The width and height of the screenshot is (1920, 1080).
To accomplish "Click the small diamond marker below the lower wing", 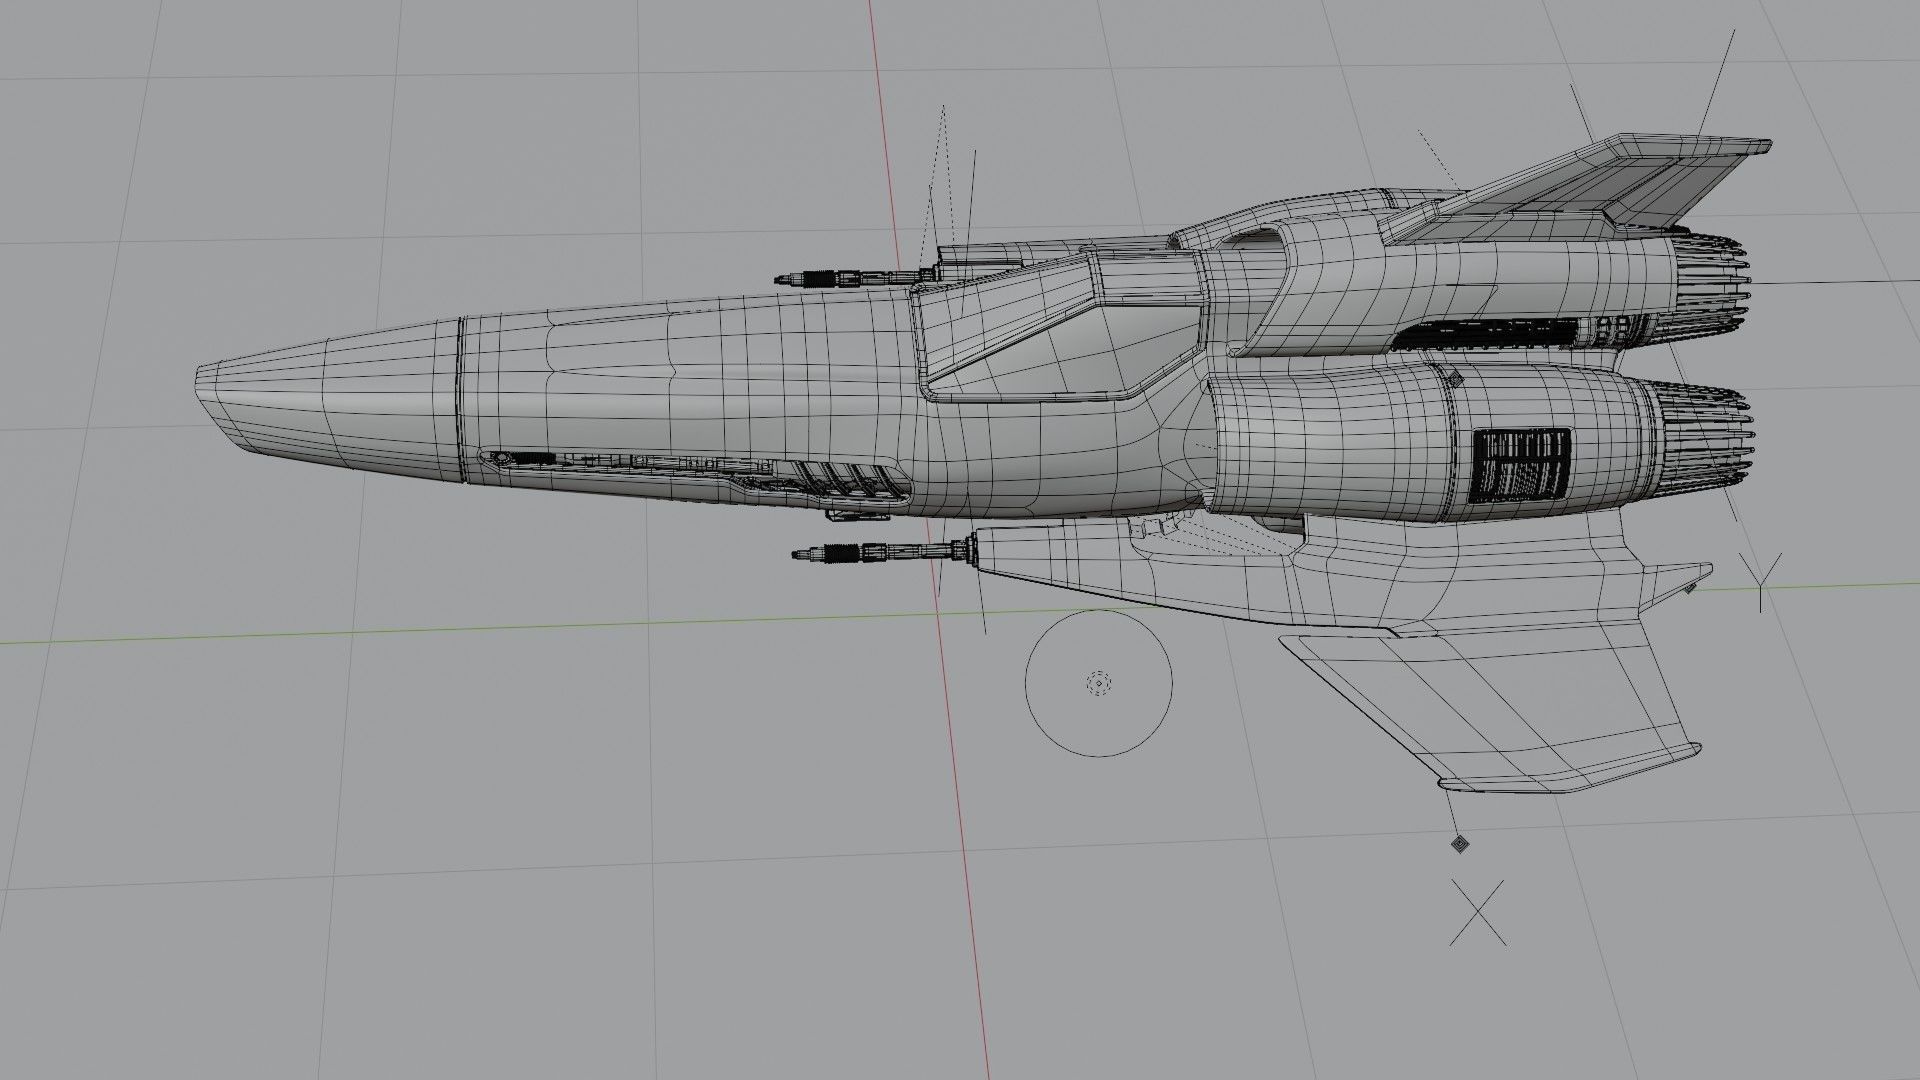I will point(1459,845).
